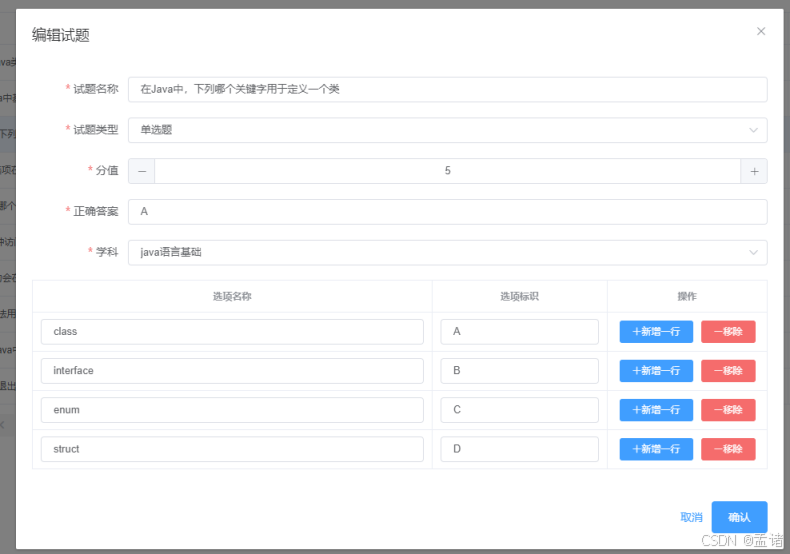The image size is (790, 554).
Task: Click the 选项名称 column header
Action: pyautogui.click(x=232, y=297)
